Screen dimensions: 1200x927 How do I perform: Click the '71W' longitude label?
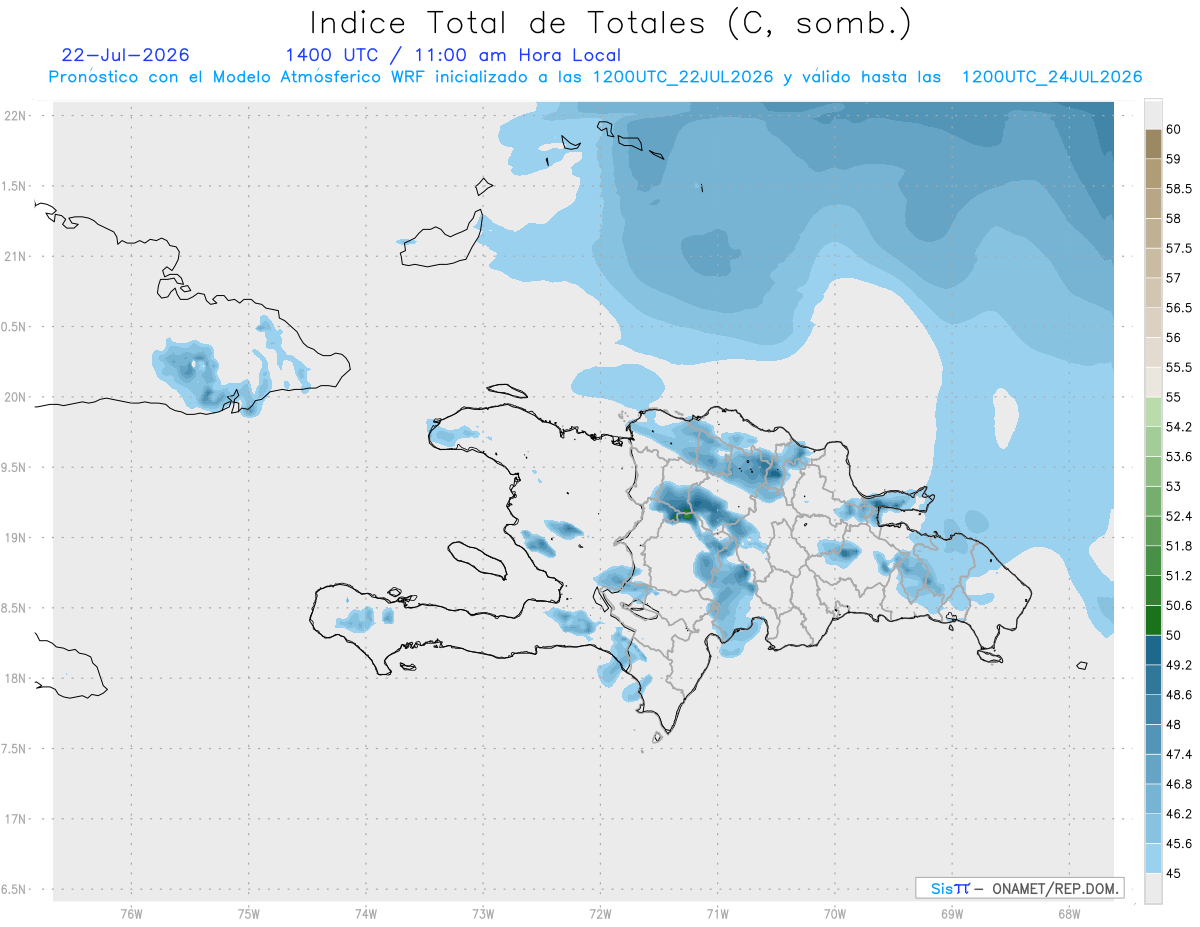(x=717, y=913)
